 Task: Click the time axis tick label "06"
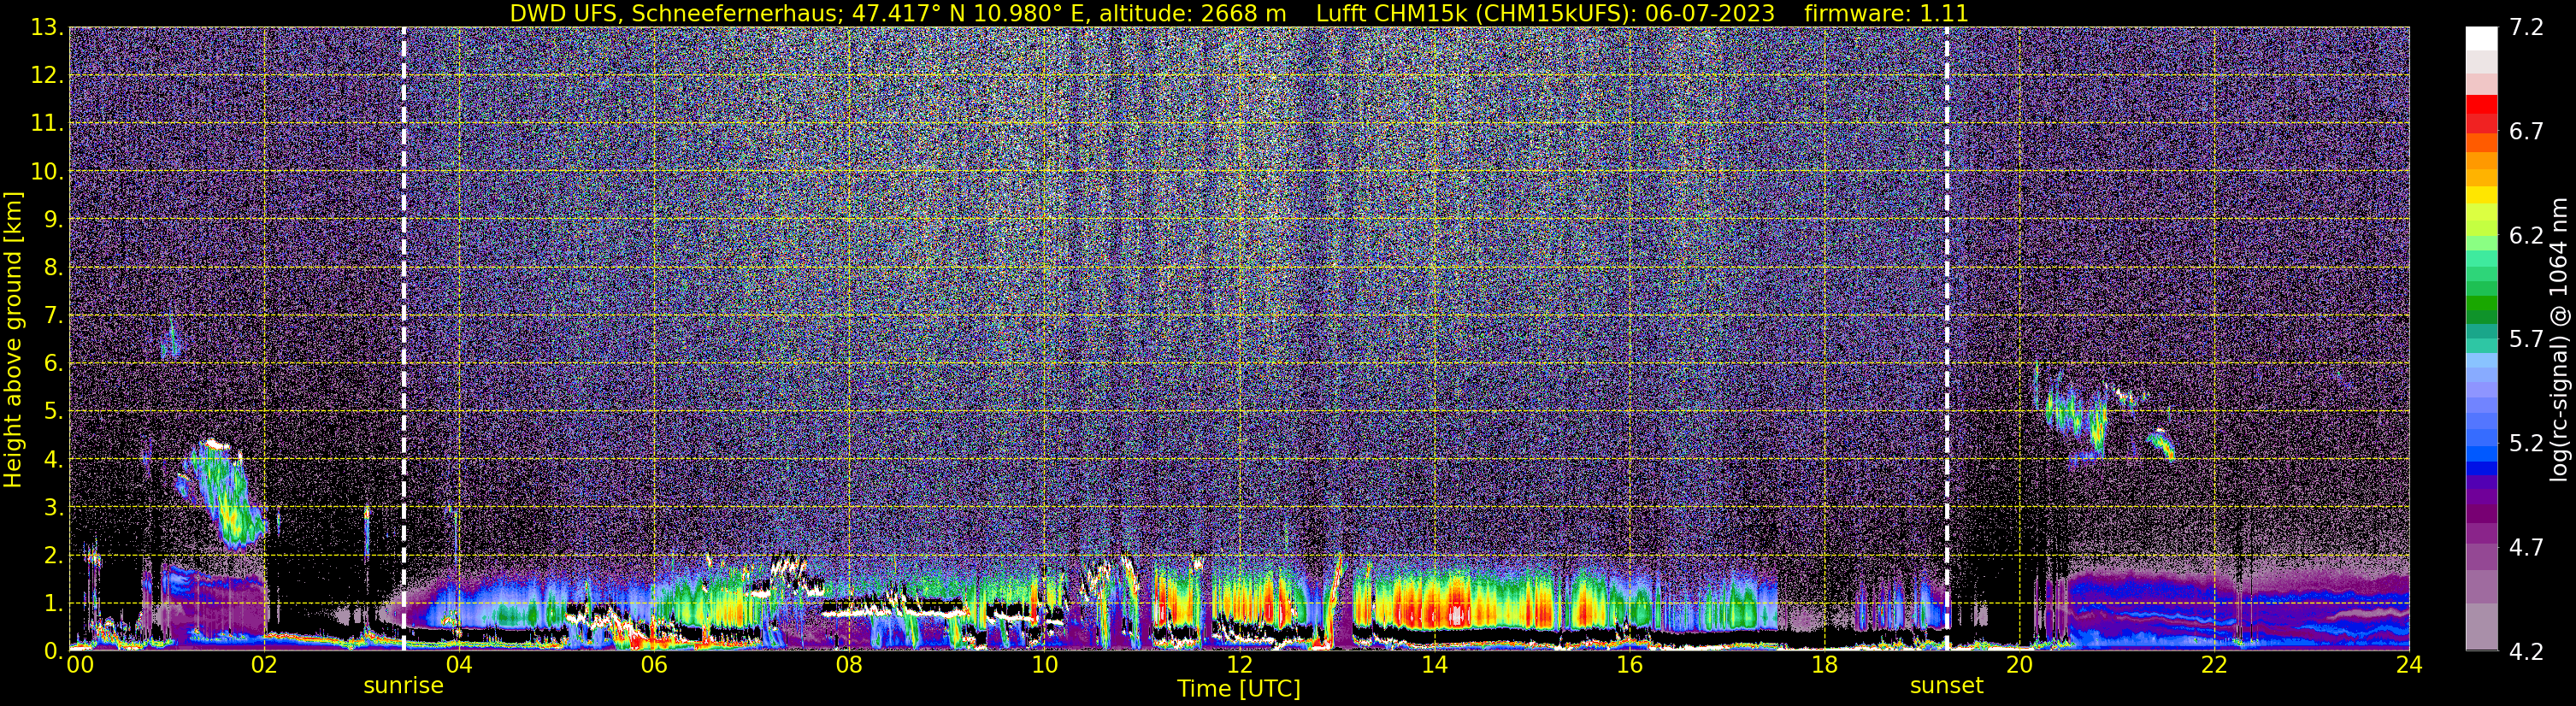click(653, 665)
